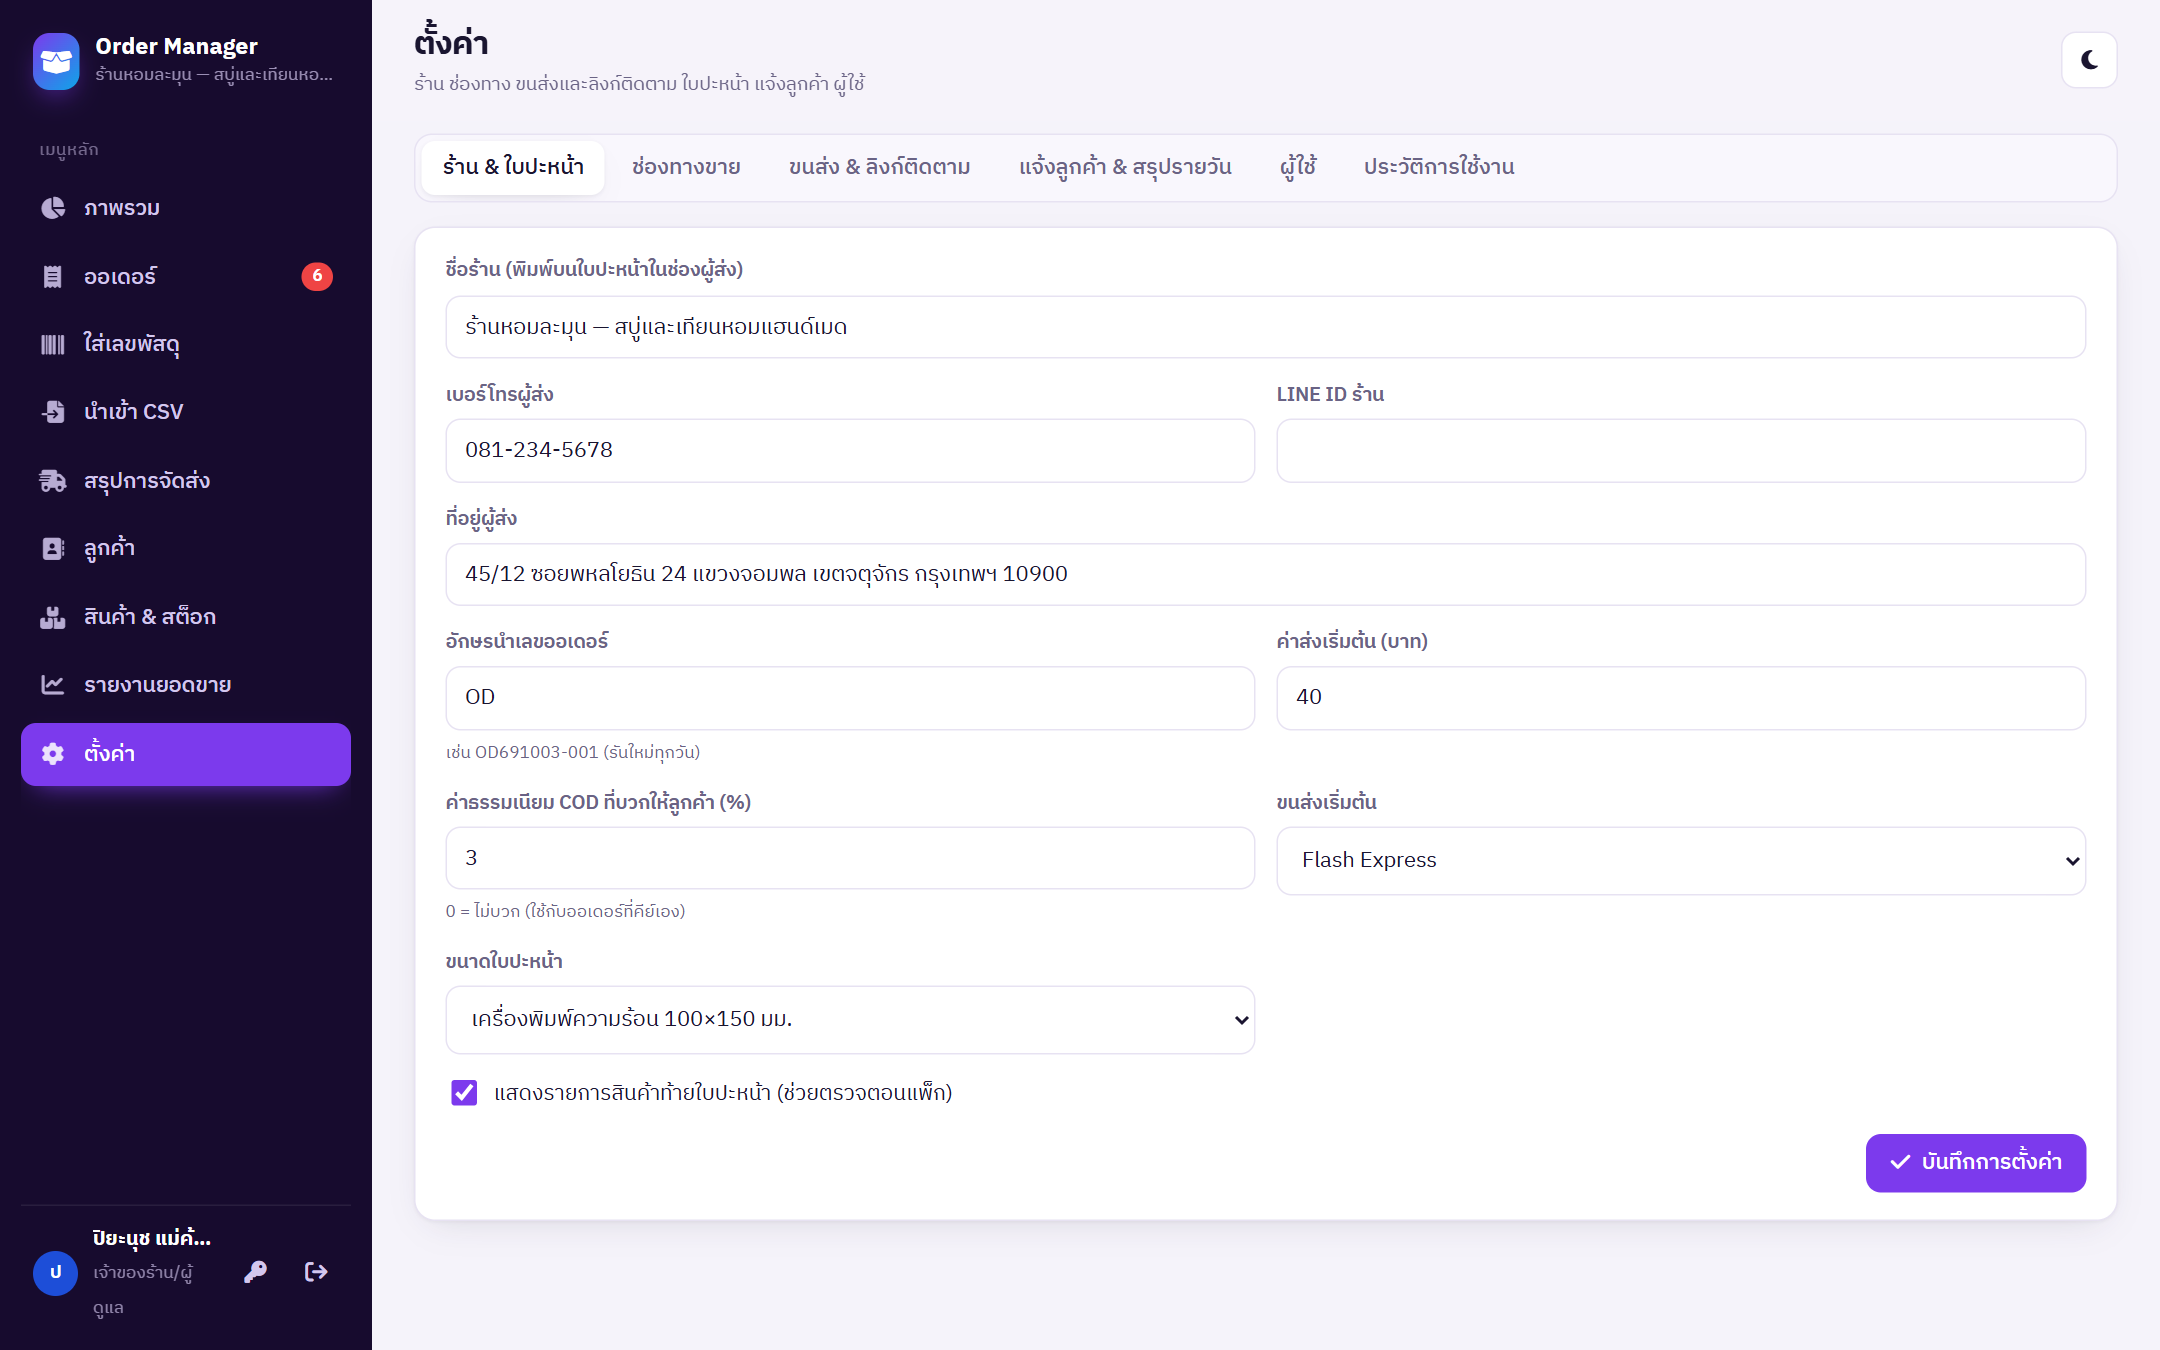Click the user avatar circle
Screen dimensions: 2160x1350
pyautogui.click(x=56, y=1273)
